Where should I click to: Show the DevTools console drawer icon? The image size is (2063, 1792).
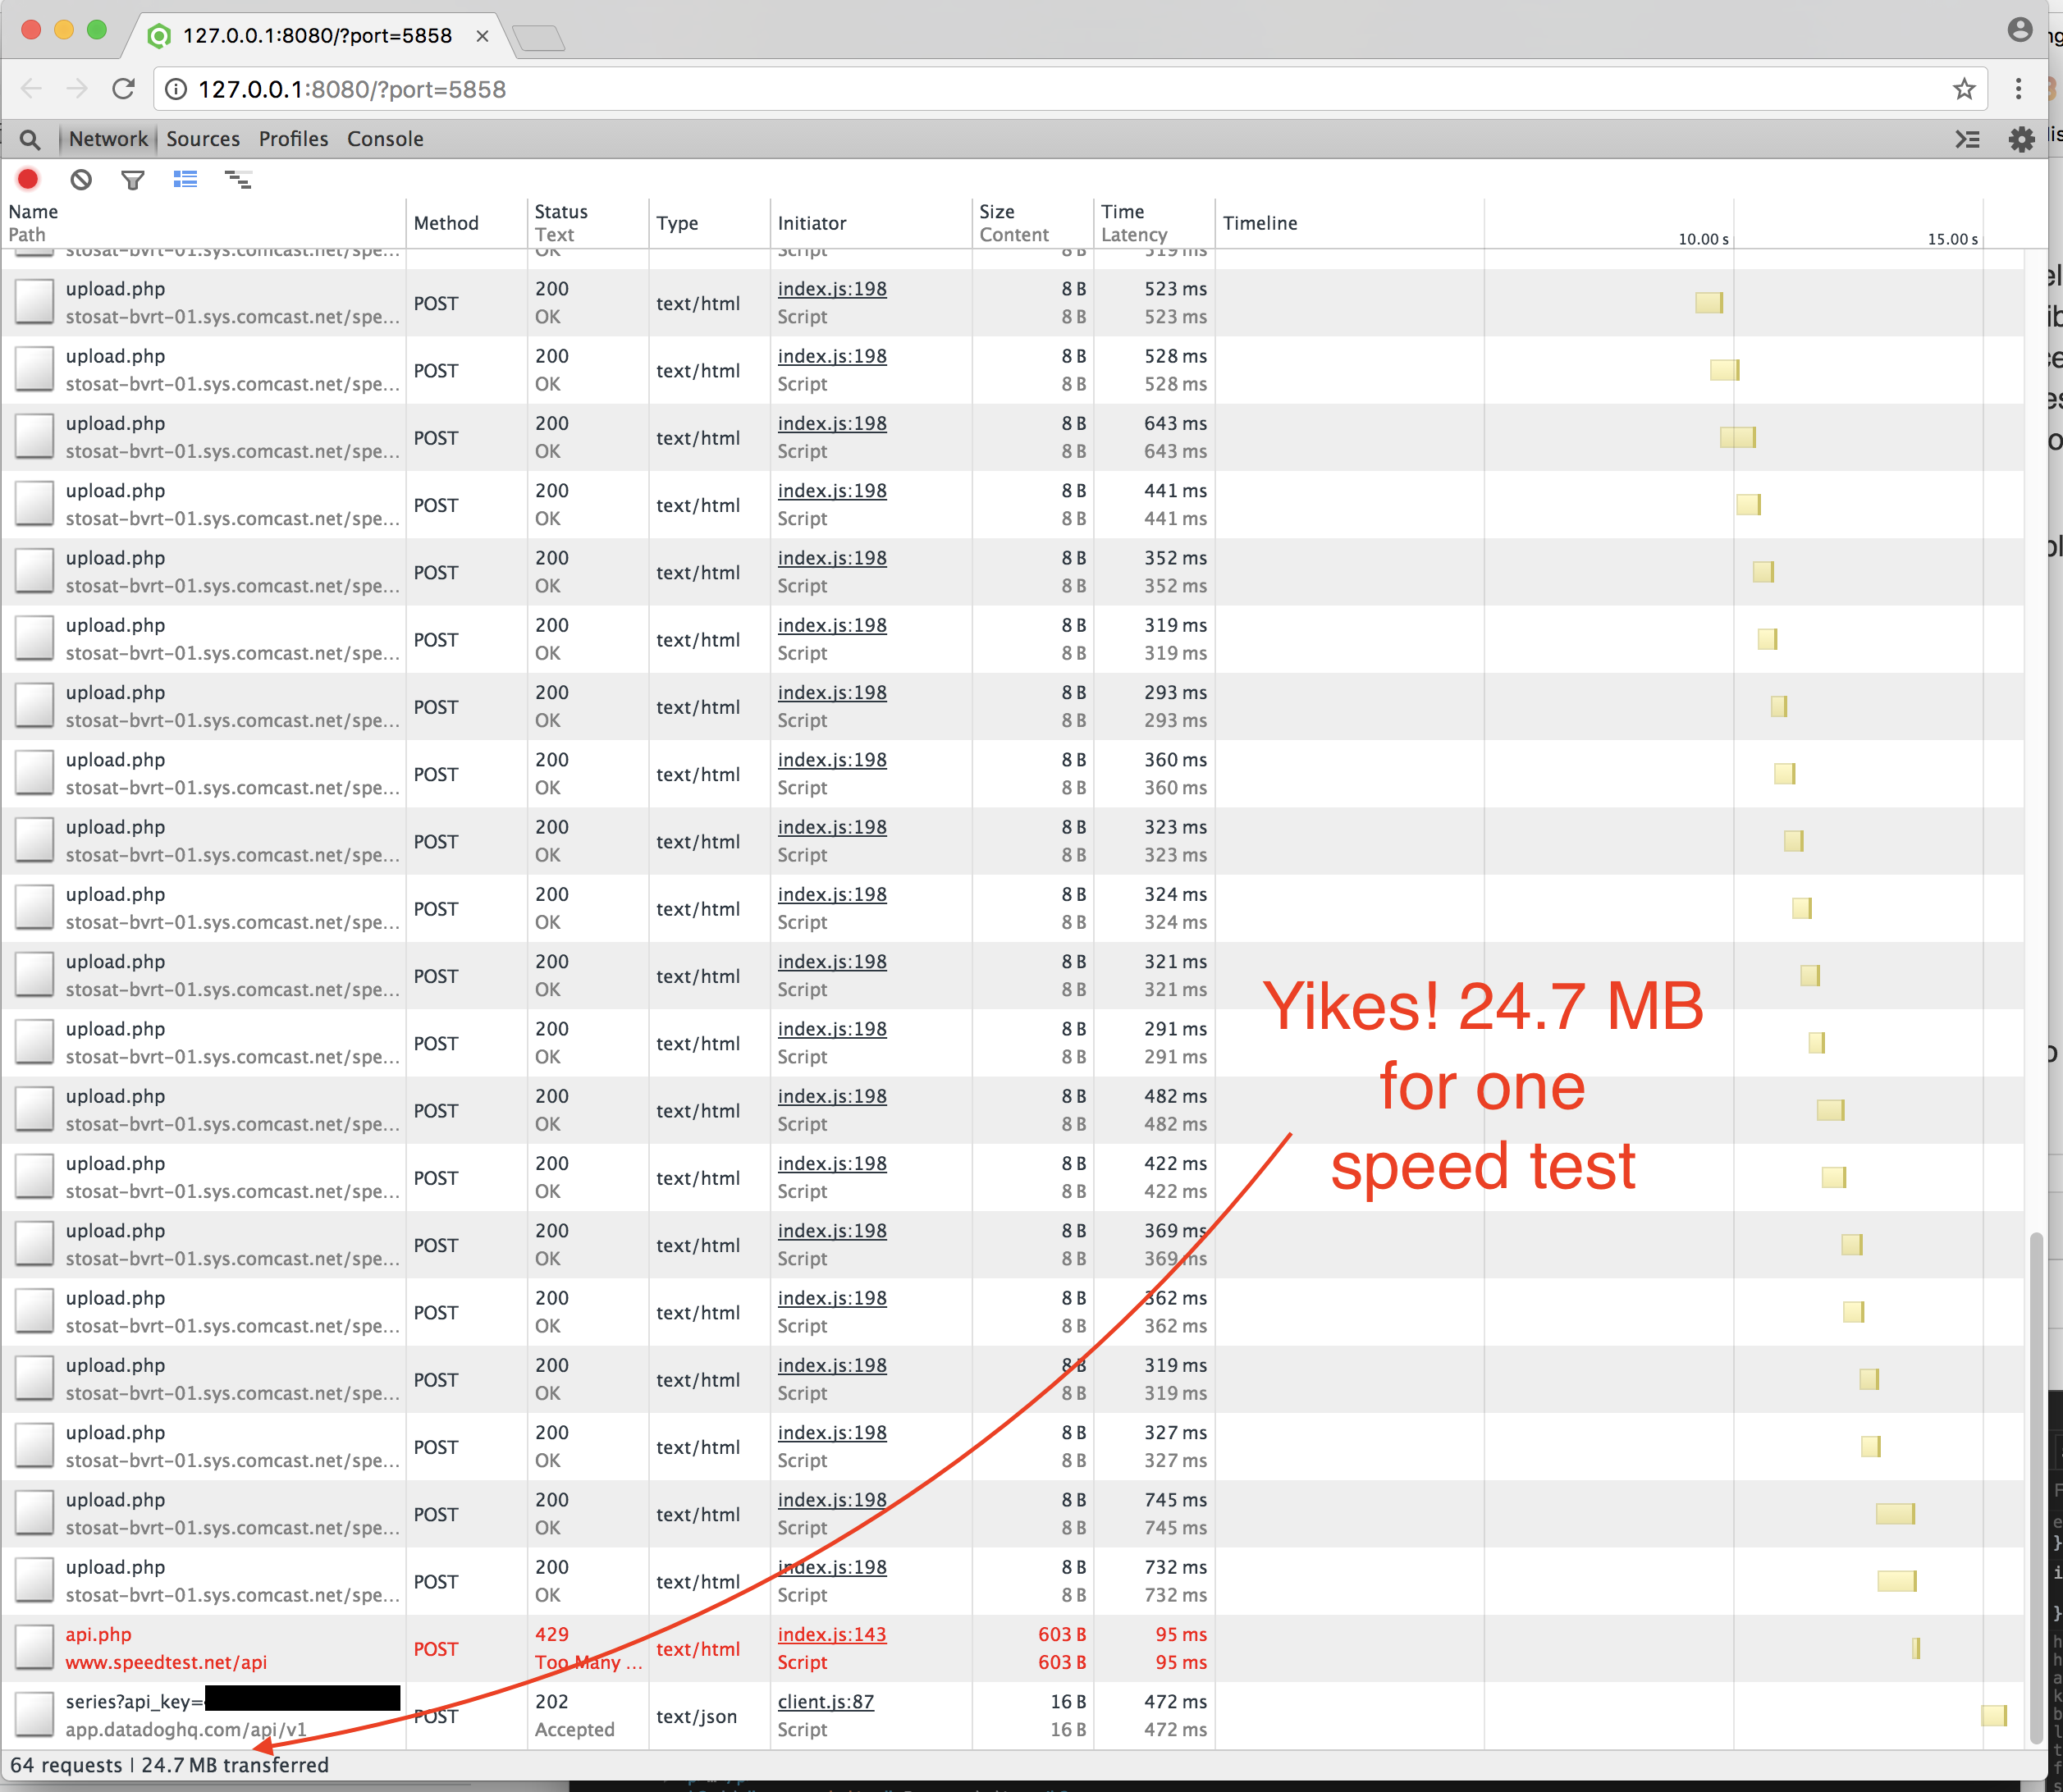(x=1967, y=139)
